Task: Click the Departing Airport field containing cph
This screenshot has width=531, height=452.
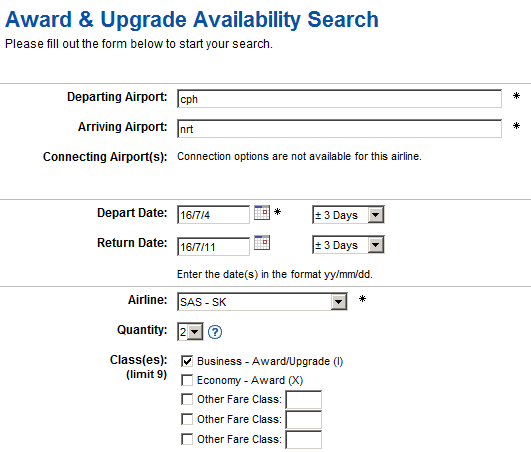Action: 339,99
